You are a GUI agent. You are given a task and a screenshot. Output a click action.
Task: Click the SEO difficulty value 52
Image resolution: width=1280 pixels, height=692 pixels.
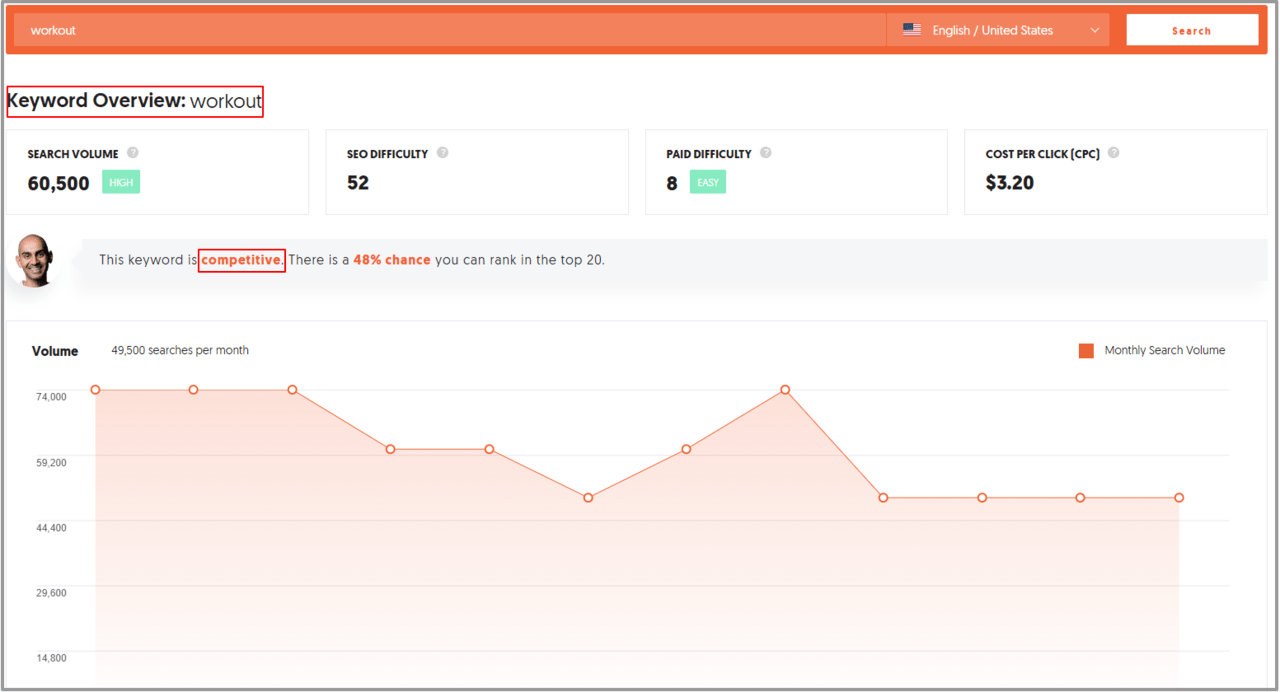pyautogui.click(x=358, y=183)
